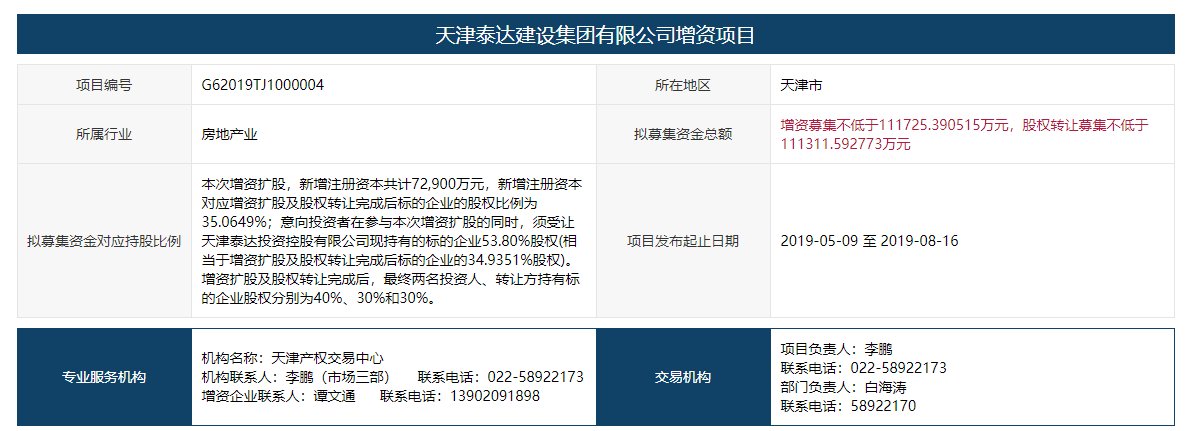Click the 专业服务机构 header cell
The height and width of the screenshot is (431, 1192).
[x=104, y=377]
